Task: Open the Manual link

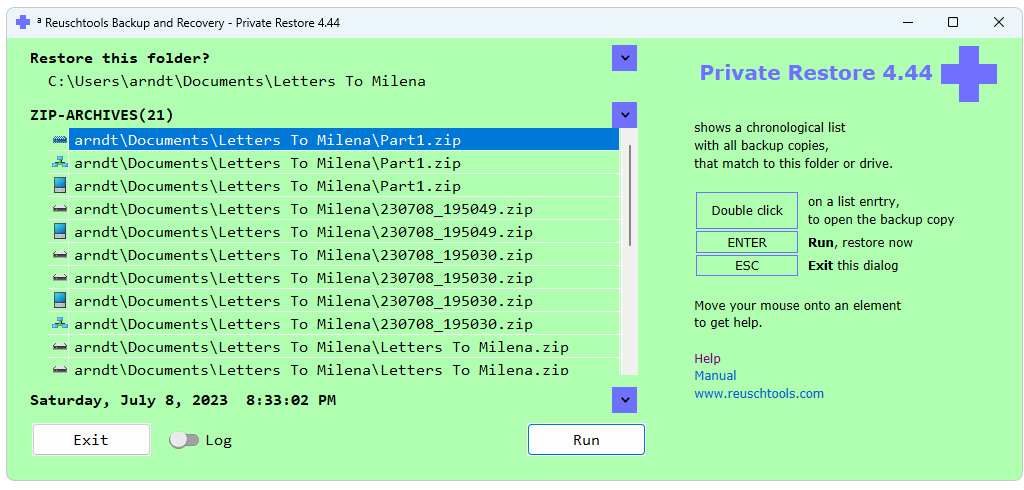Action: [x=715, y=376]
